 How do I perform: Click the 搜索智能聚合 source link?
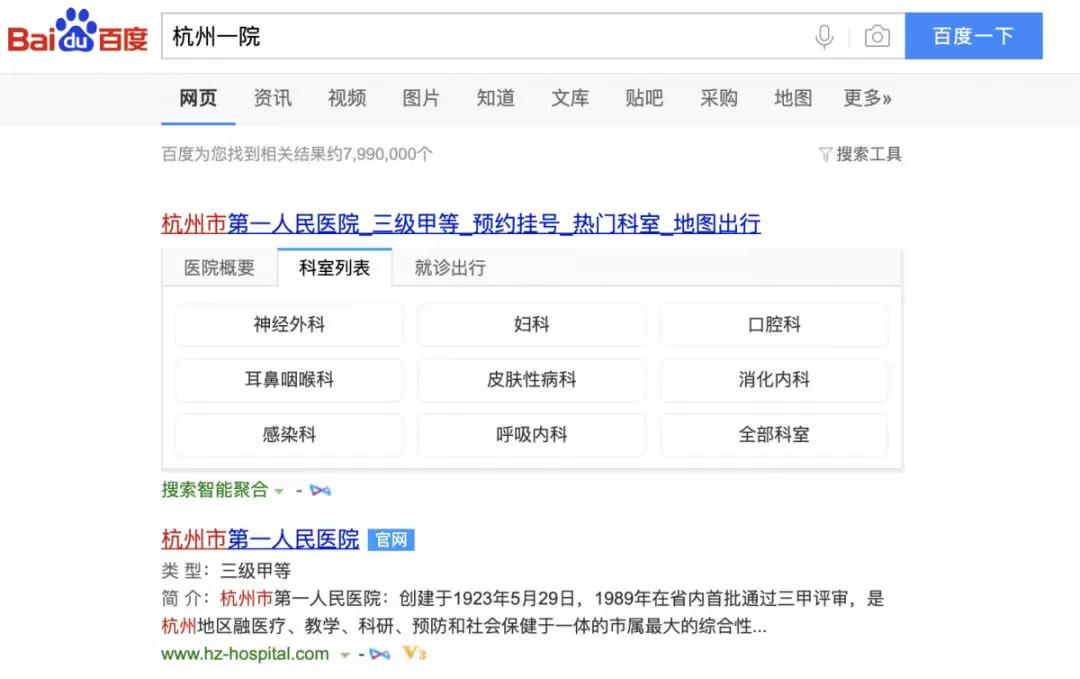(x=215, y=490)
